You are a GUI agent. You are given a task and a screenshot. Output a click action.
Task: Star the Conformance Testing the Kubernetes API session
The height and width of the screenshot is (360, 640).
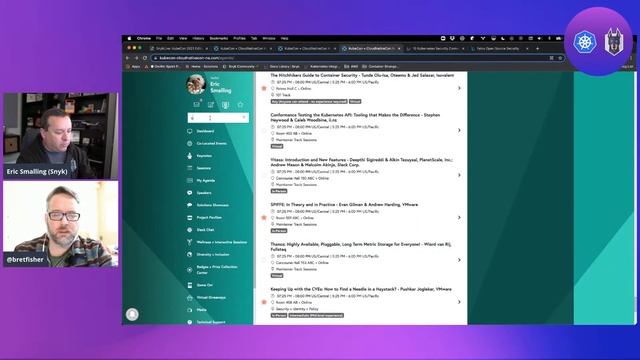tap(264, 131)
